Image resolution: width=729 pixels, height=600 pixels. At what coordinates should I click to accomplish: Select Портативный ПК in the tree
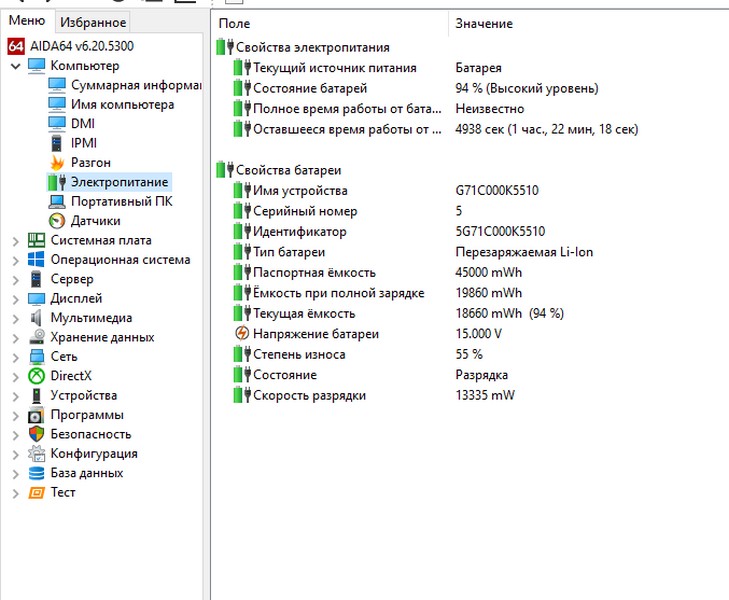(x=121, y=201)
